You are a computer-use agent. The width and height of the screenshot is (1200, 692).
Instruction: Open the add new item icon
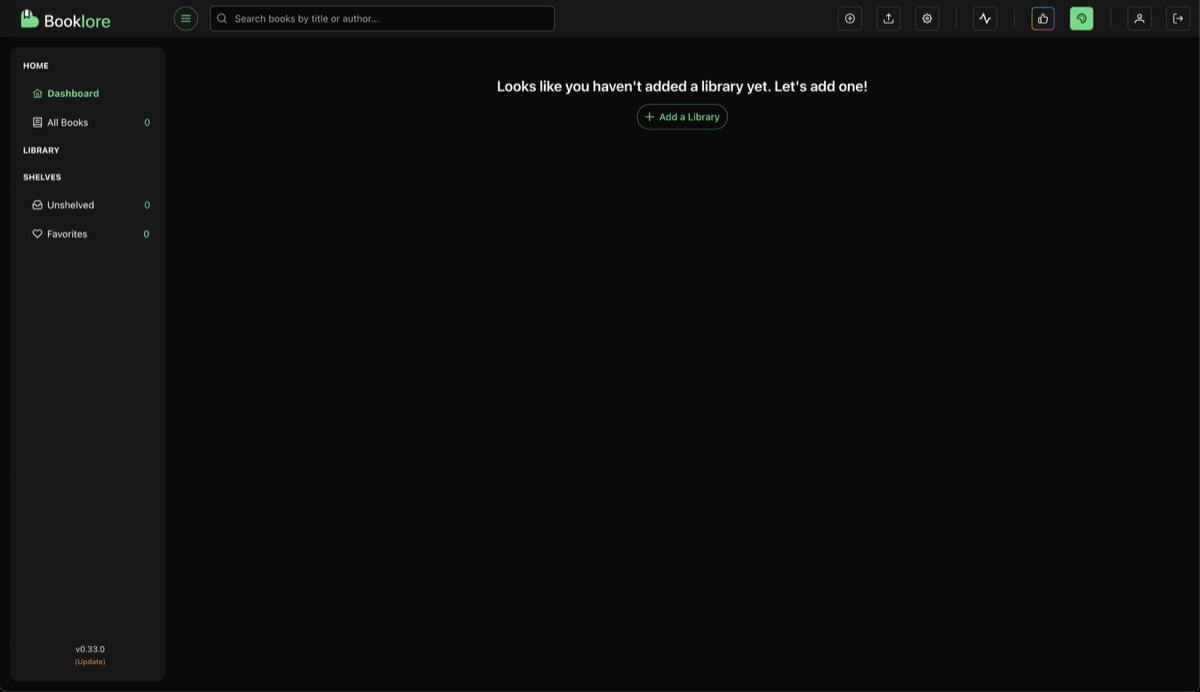point(849,18)
